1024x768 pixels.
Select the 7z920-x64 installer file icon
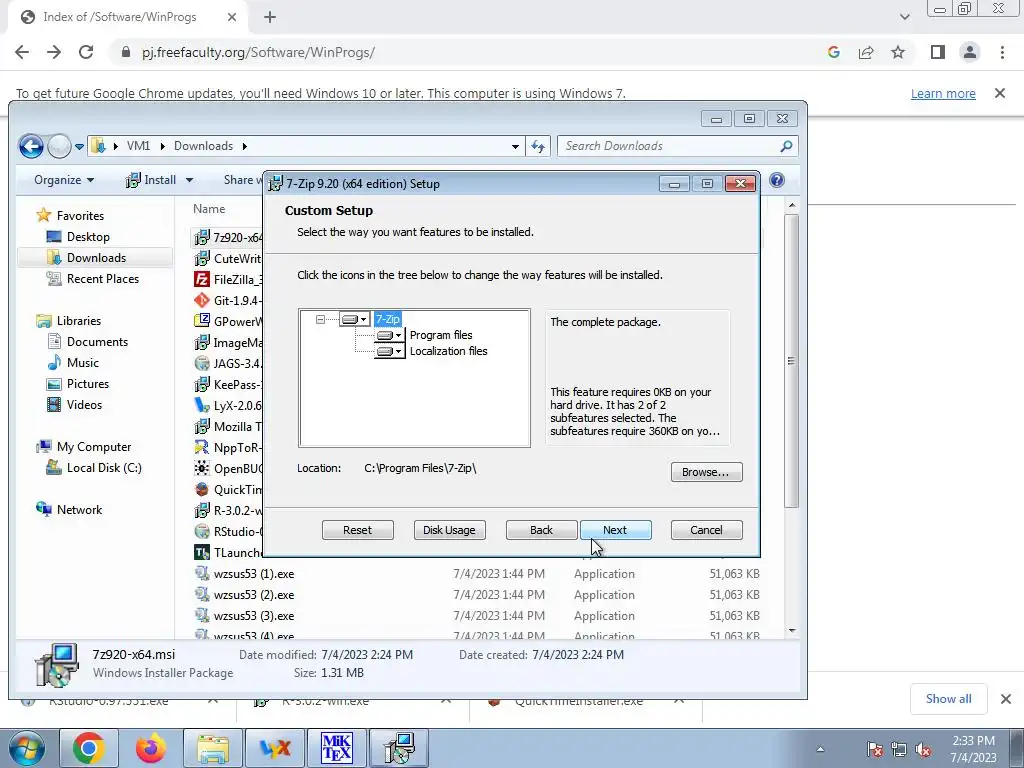click(x=202, y=238)
